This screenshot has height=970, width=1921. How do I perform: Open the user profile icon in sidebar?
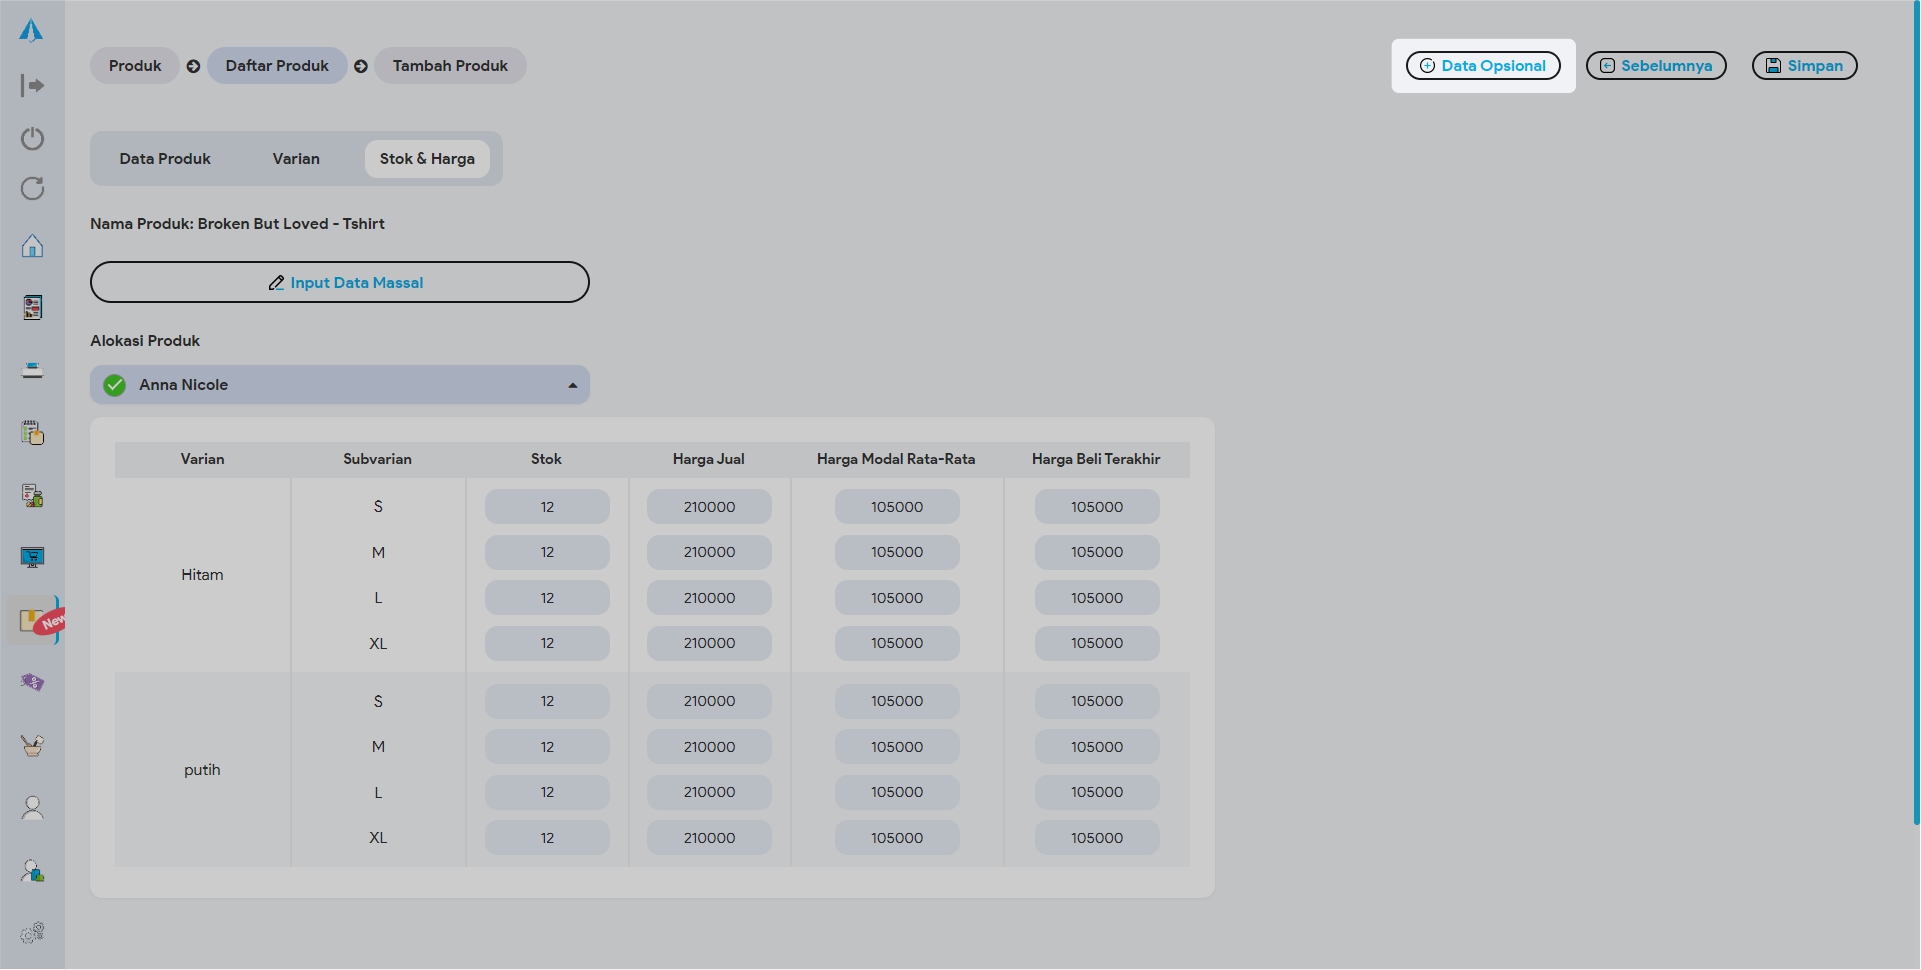[32, 808]
